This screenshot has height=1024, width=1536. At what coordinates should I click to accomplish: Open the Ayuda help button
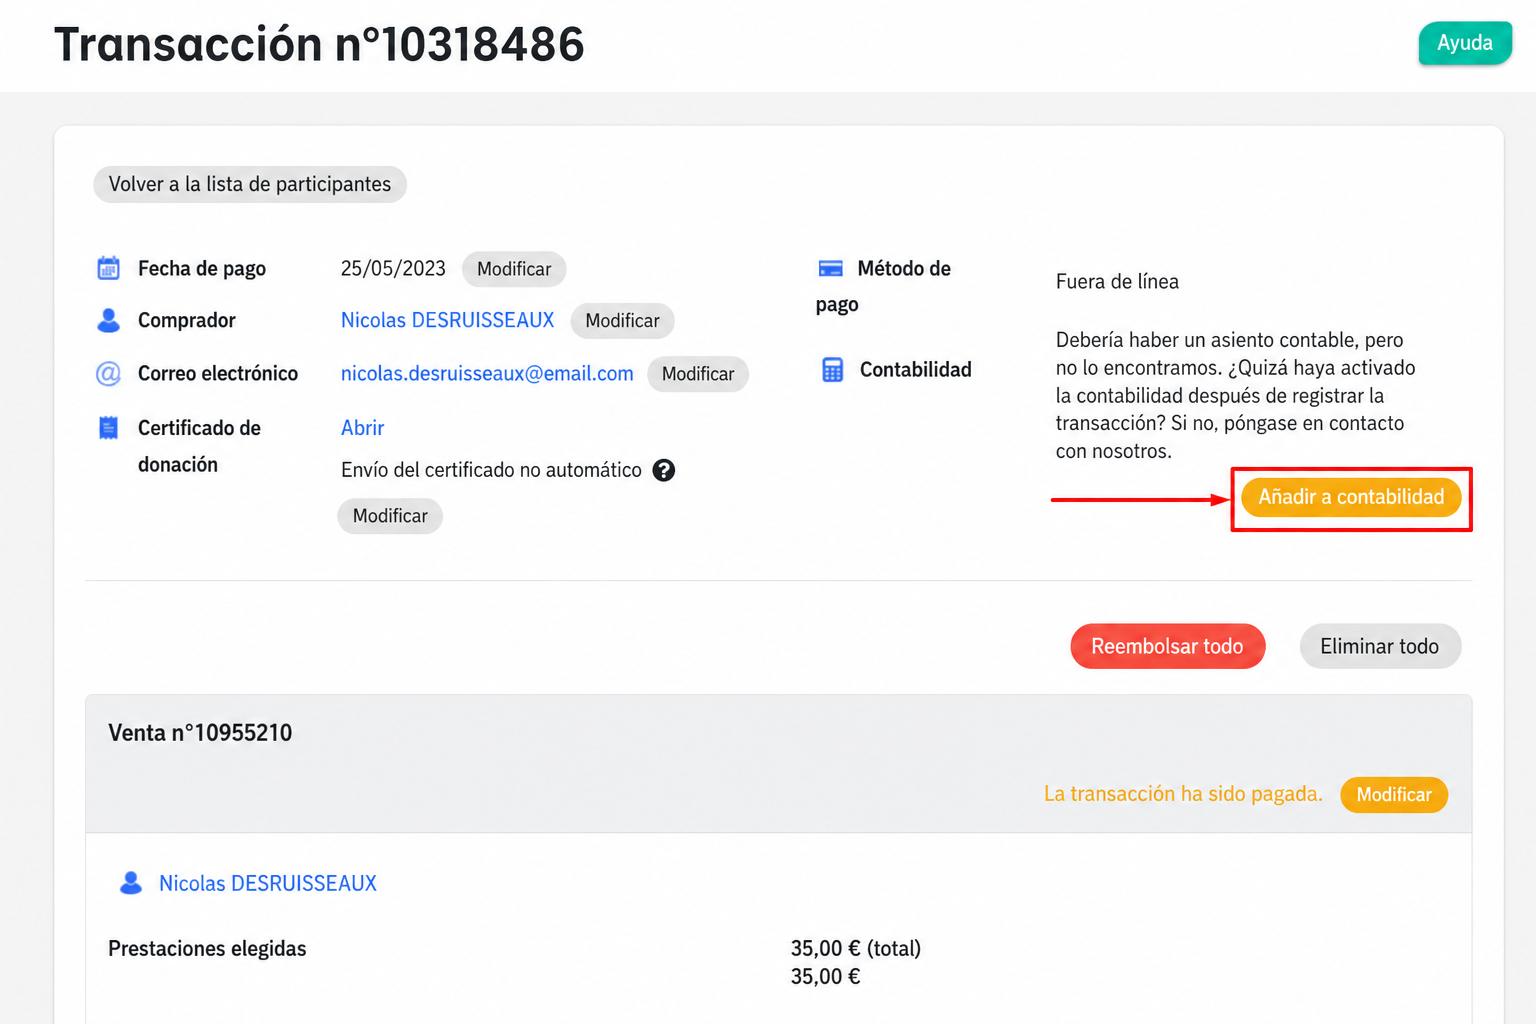1465,43
